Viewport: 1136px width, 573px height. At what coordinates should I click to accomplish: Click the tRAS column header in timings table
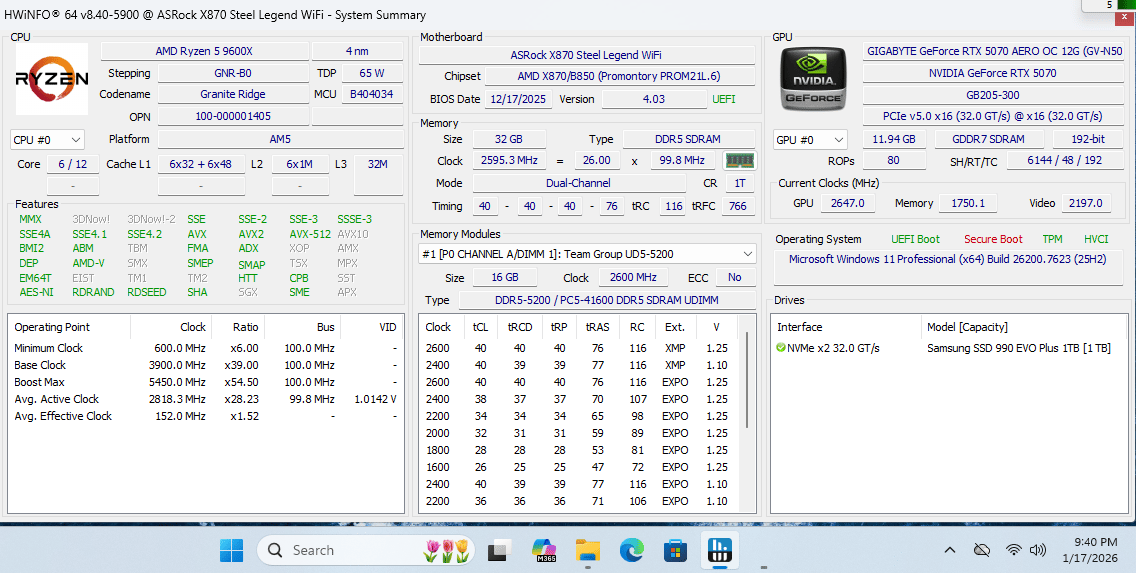pos(598,327)
